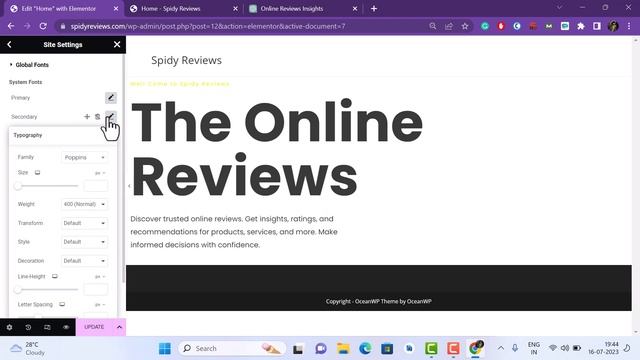Open the Weight dropdown 400 (Normal)

[x=84, y=204]
